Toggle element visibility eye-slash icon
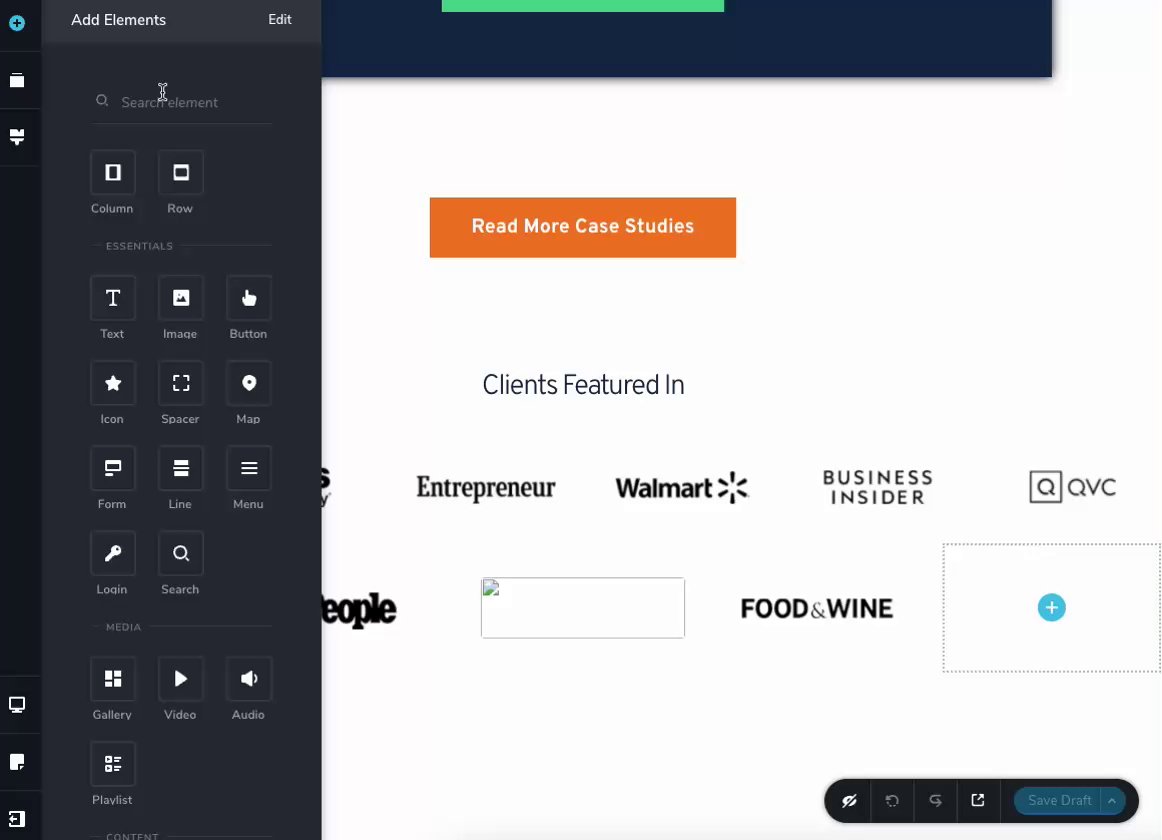Screen dimensions: 1162x840 pyautogui.click(x=849, y=801)
